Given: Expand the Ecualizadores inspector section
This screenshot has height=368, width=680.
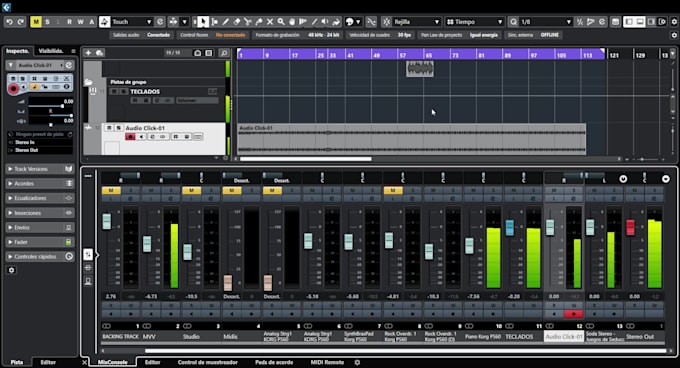Looking at the screenshot, I should pyautogui.click(x=40, y=198).
